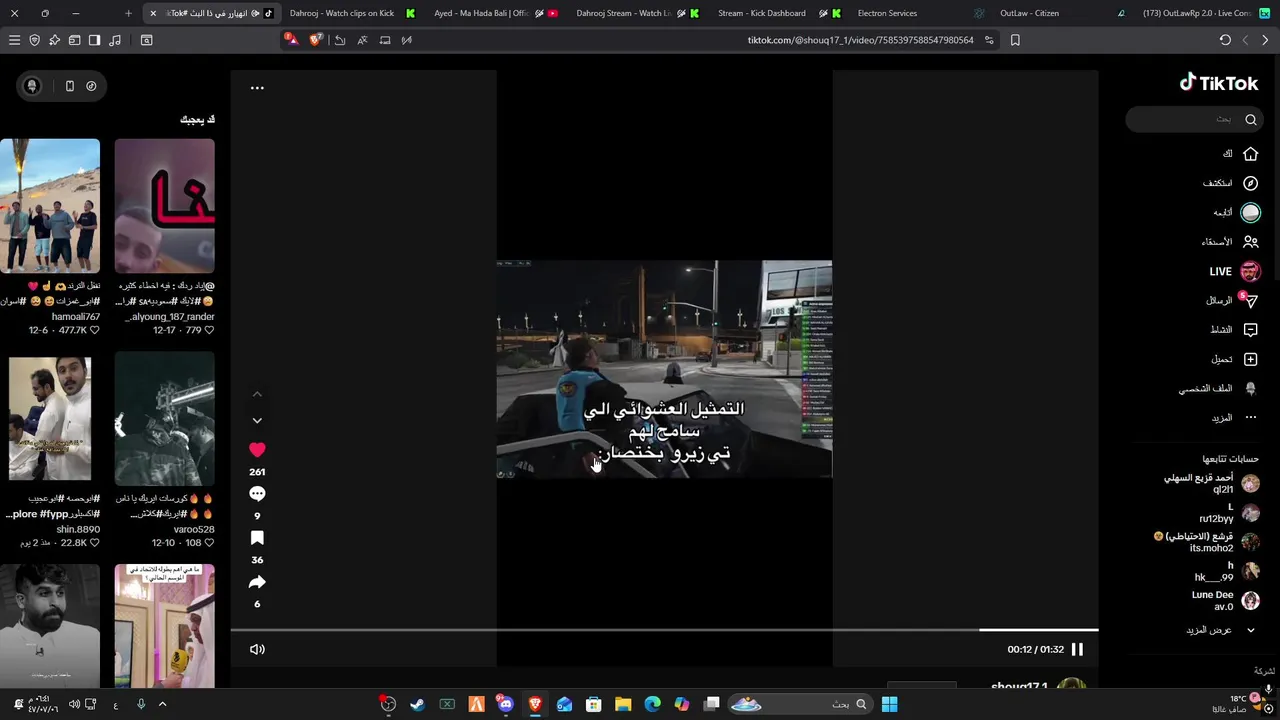
Task: Open comments via the speech bubble icon
Action: coord(257,494)
